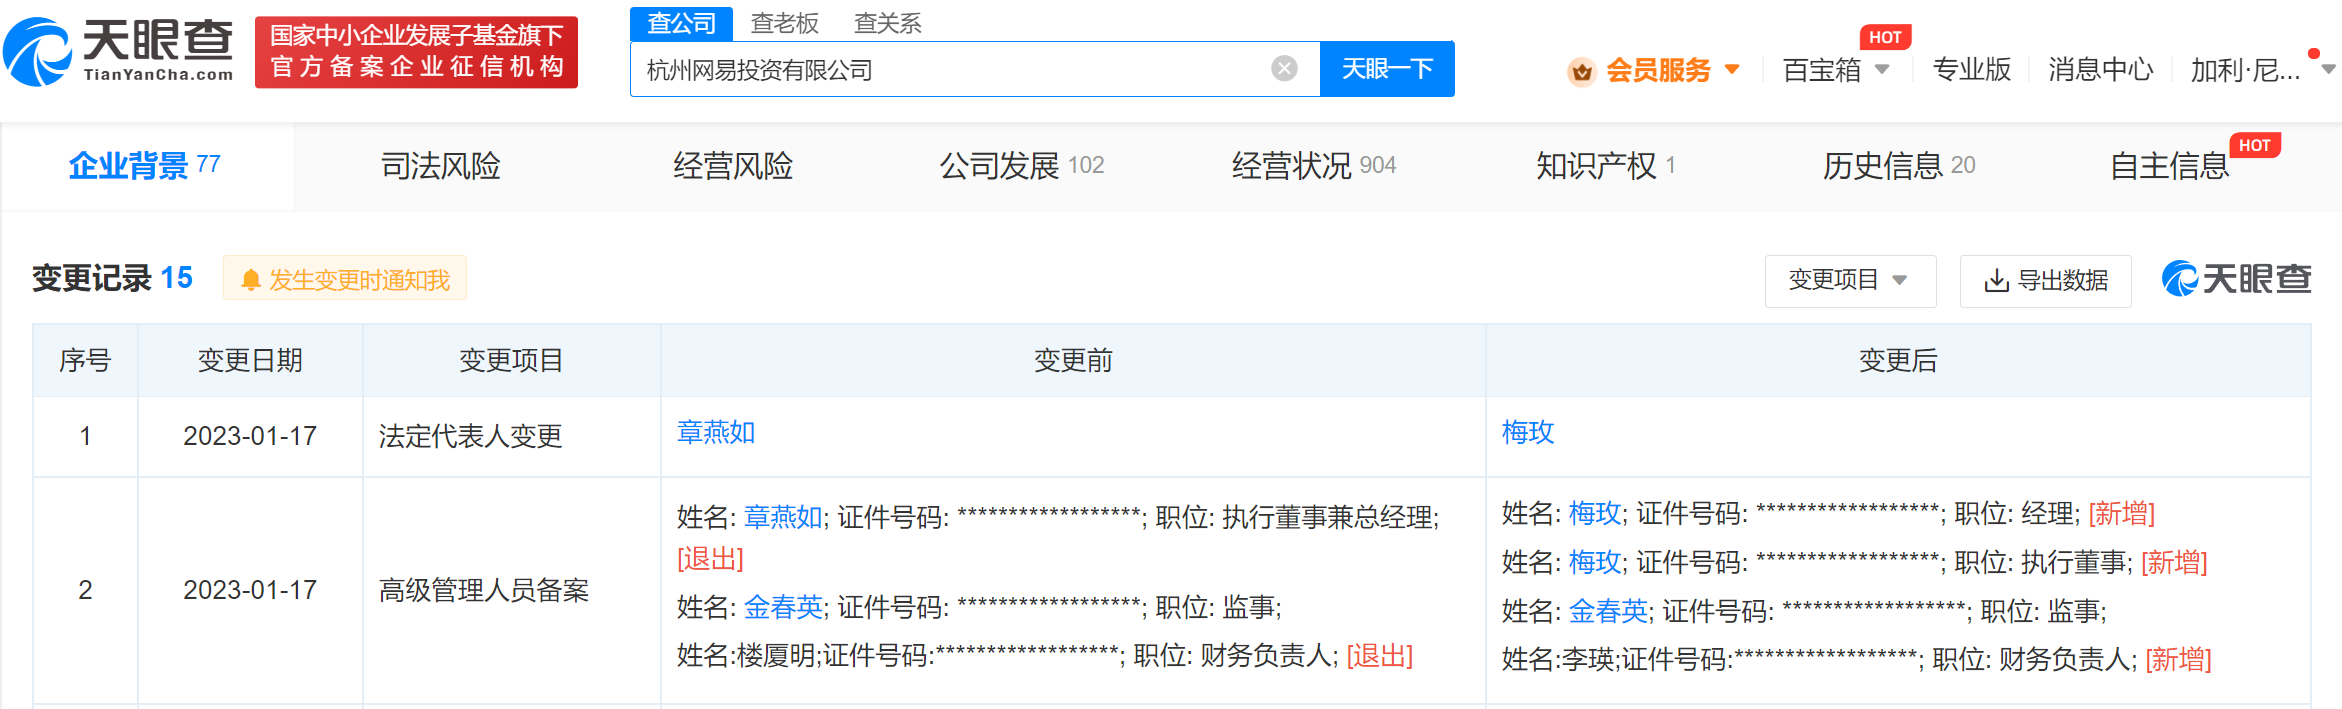The image size is (2342, 709).
Task: Click the bell icon for change notifications
Action: (x=251, y=281)
